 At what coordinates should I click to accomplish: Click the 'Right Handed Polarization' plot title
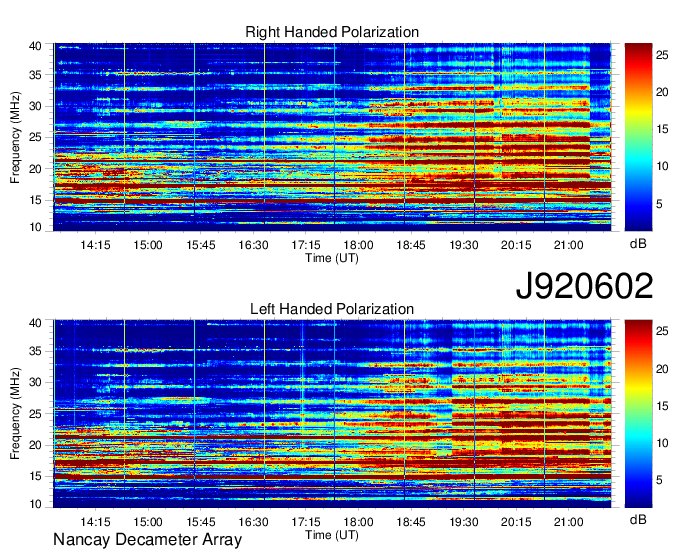click(332, 32)
